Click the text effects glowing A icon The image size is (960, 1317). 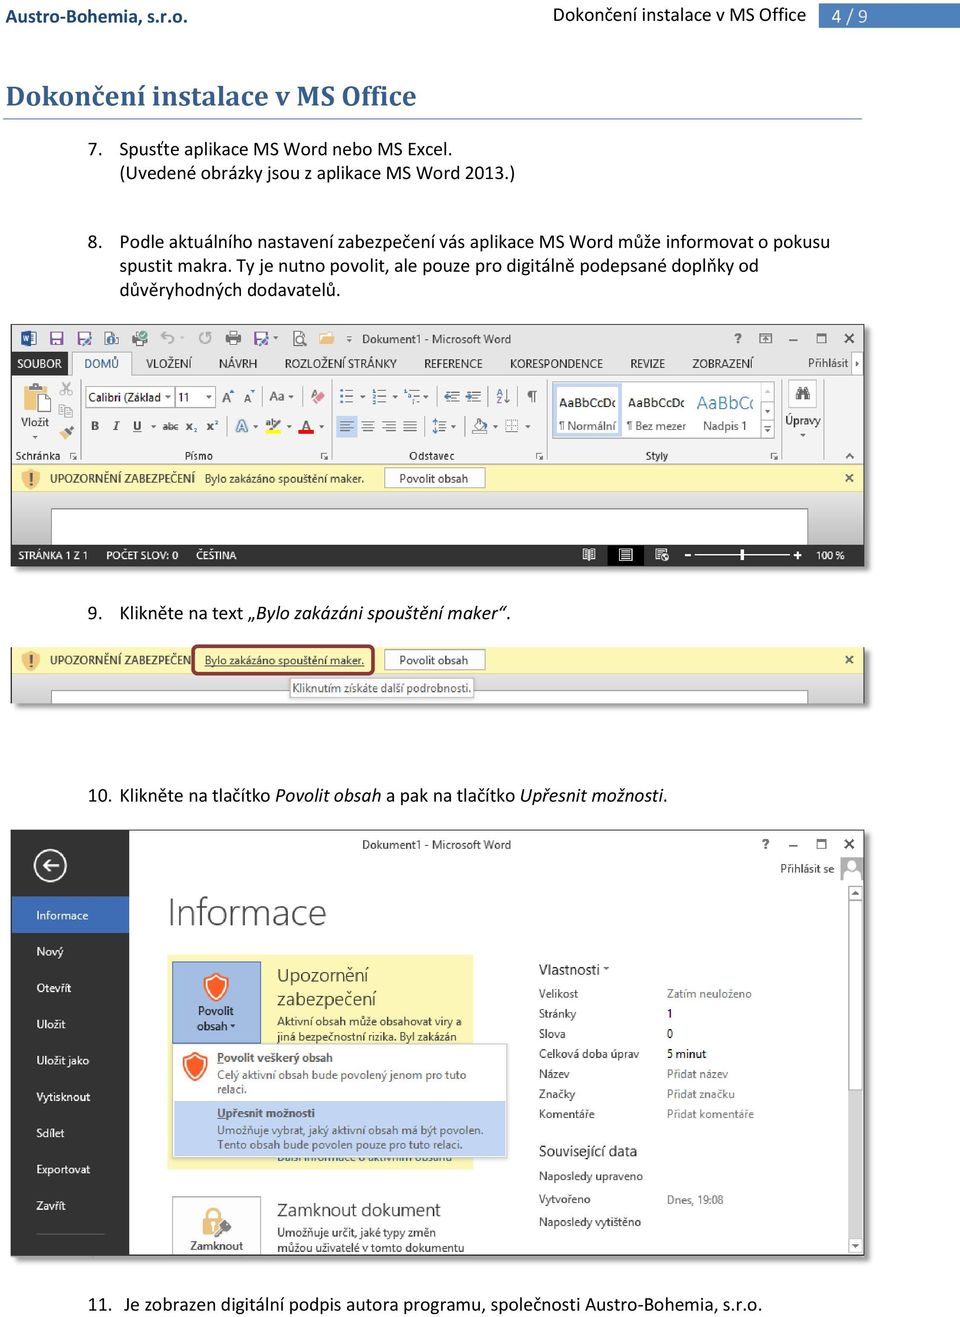[242, 426]
